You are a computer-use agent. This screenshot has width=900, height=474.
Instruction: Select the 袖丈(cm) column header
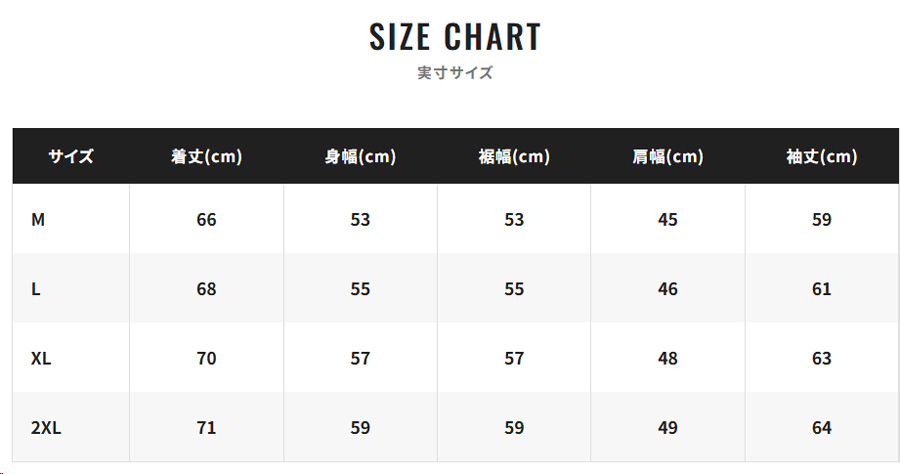(822, 156)
